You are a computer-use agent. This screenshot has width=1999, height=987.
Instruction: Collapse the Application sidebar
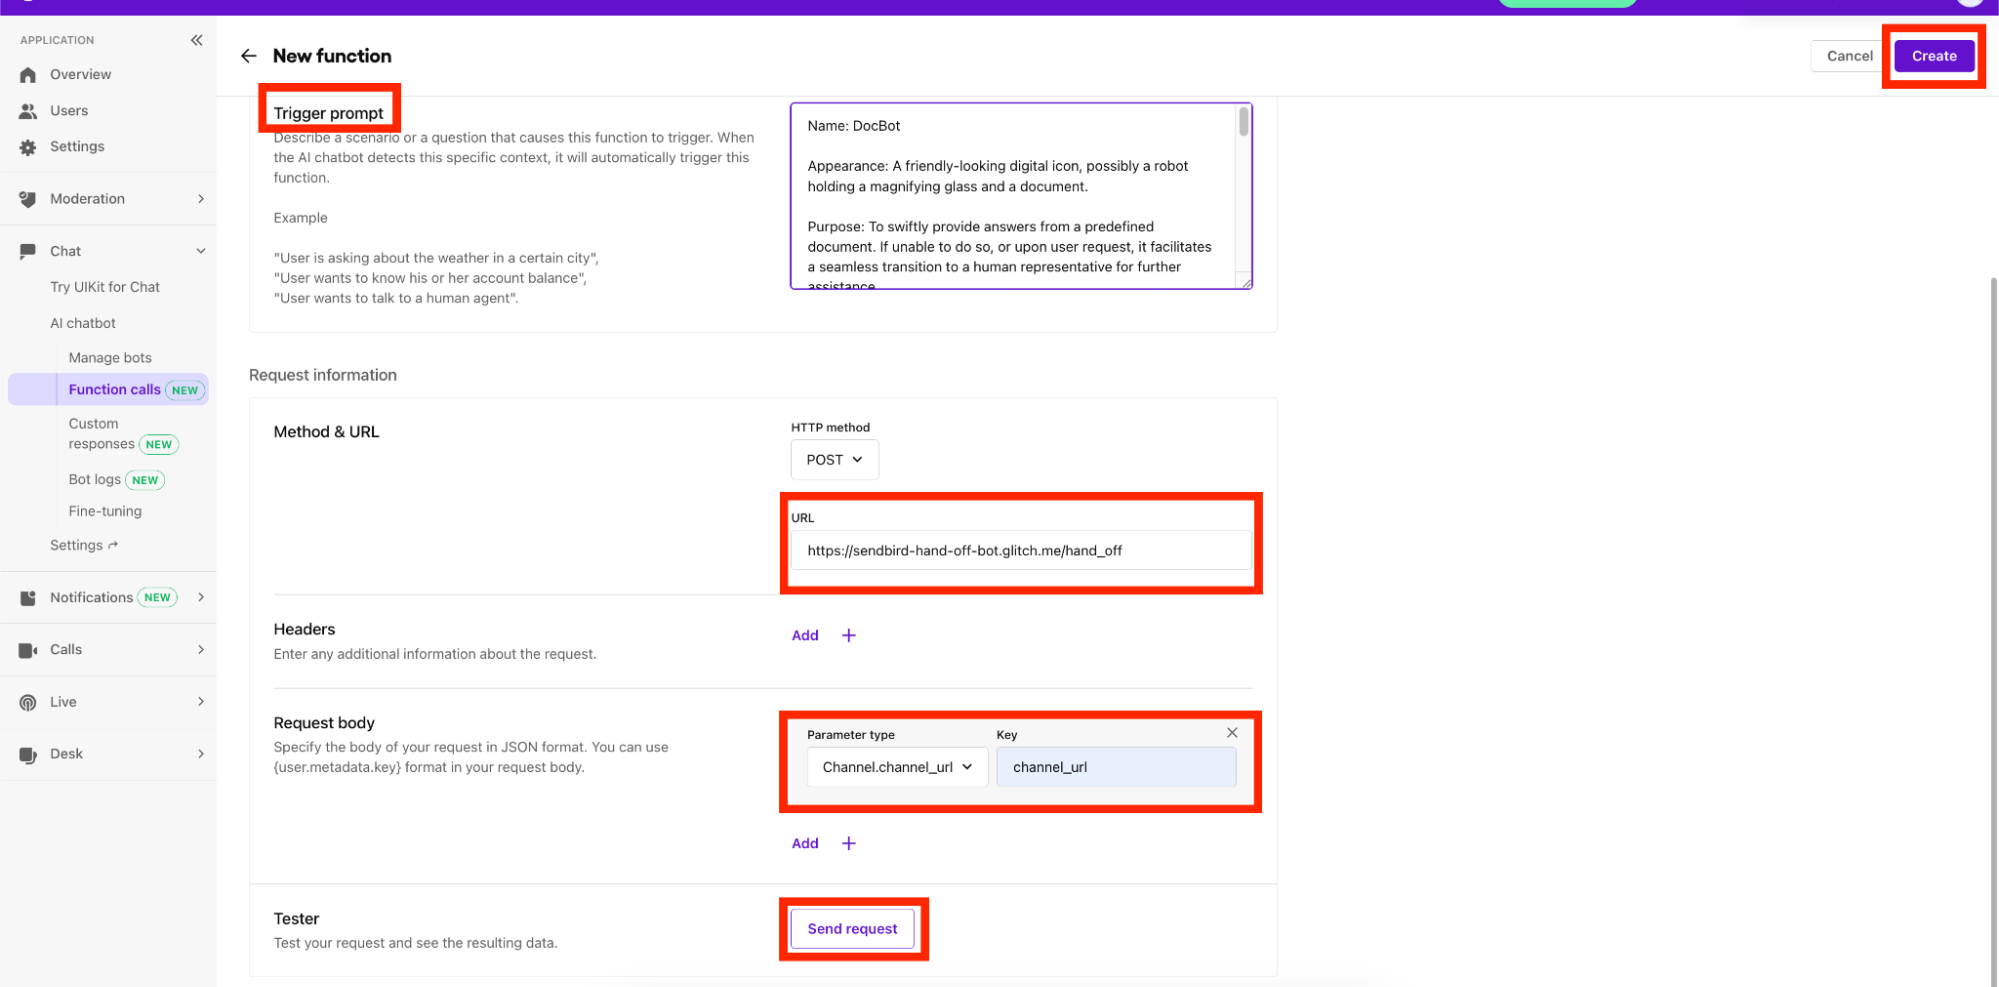(x=196, y=40)
